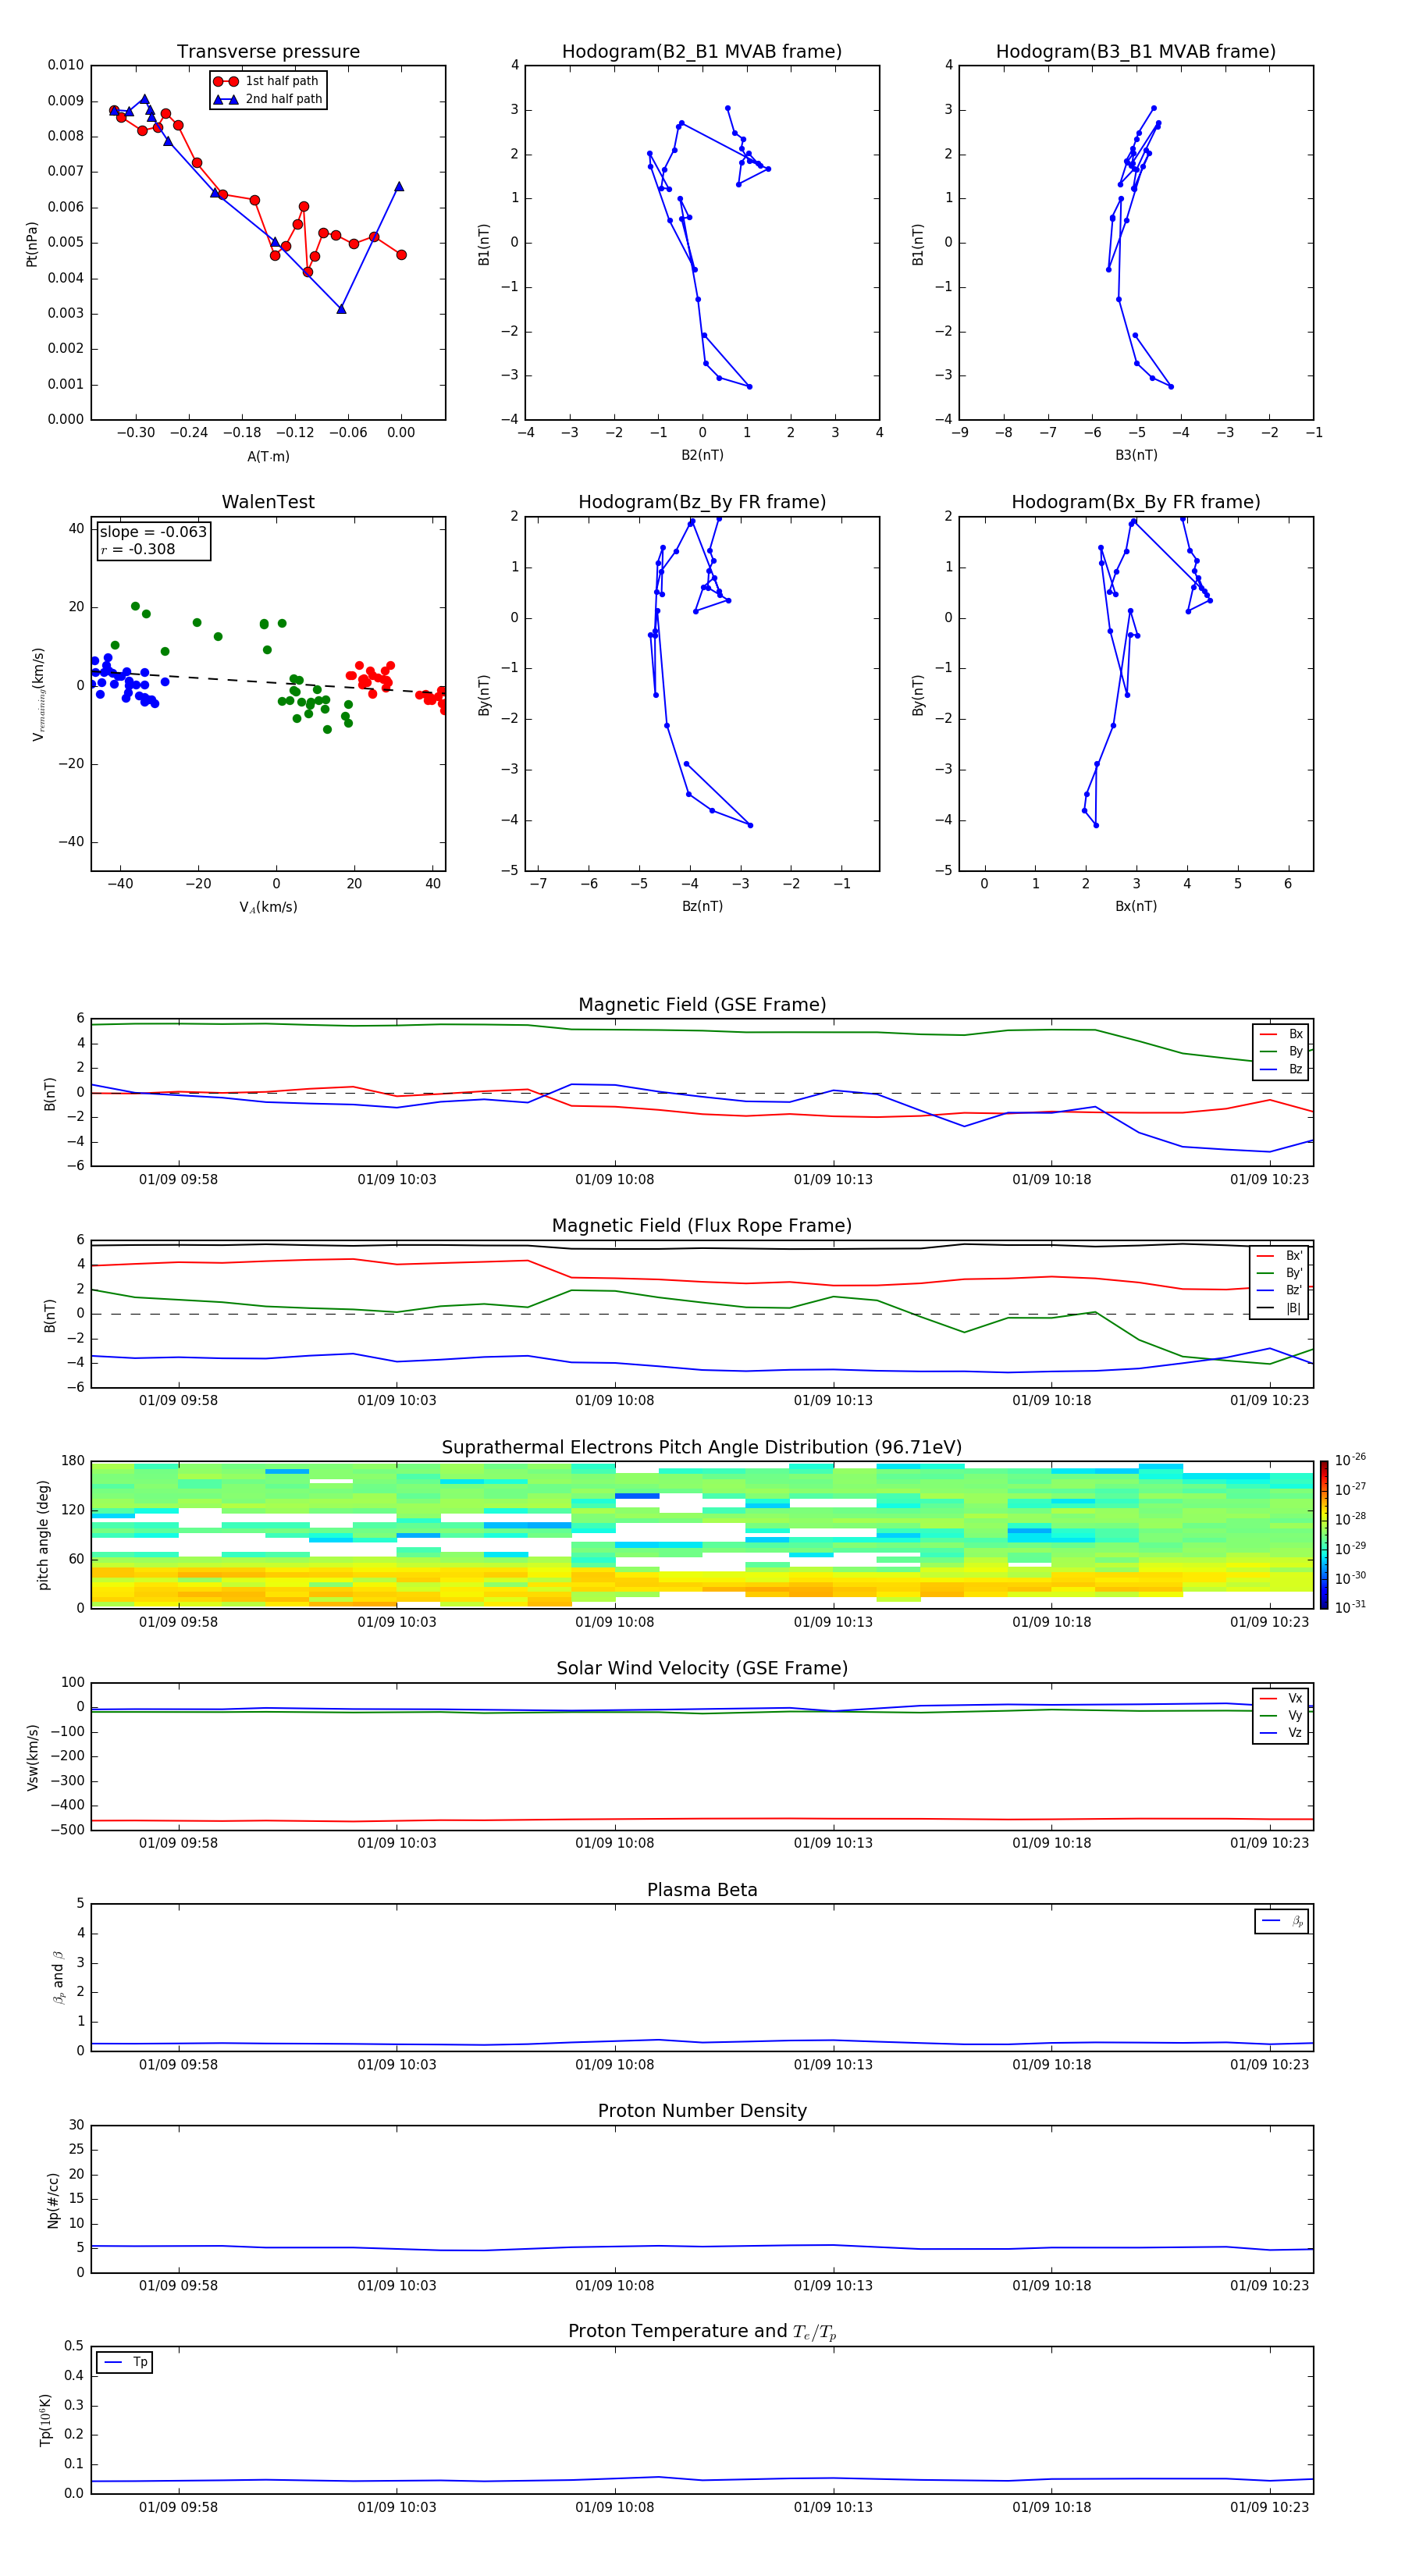Viewport: 1405px width, 2576px height.
Task: Click the 'Solar Wind Velocity (GSE Frame)' title
Action: click(702, 1669)
